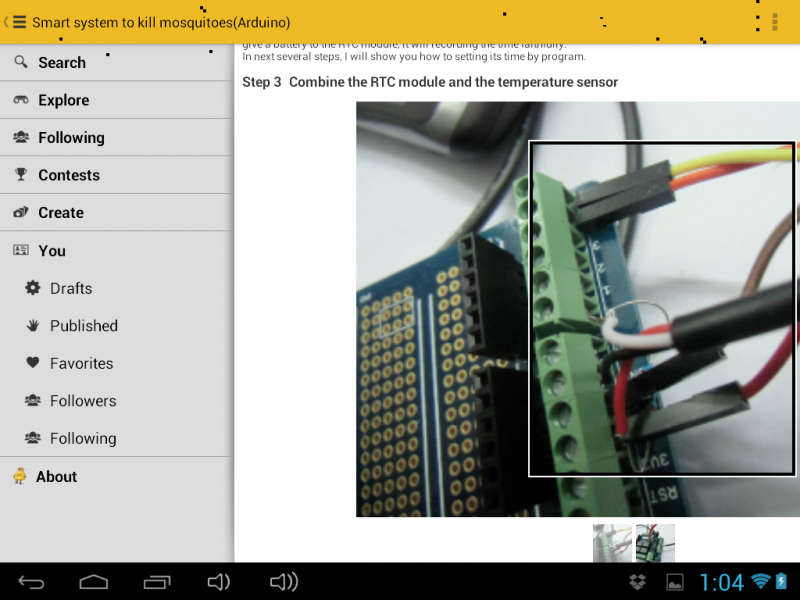The height and width of the screenshot is (600, 800).
Task: Tap the magnifier icon beside Search
Action: pyautogui.click(x=21, y=62)
